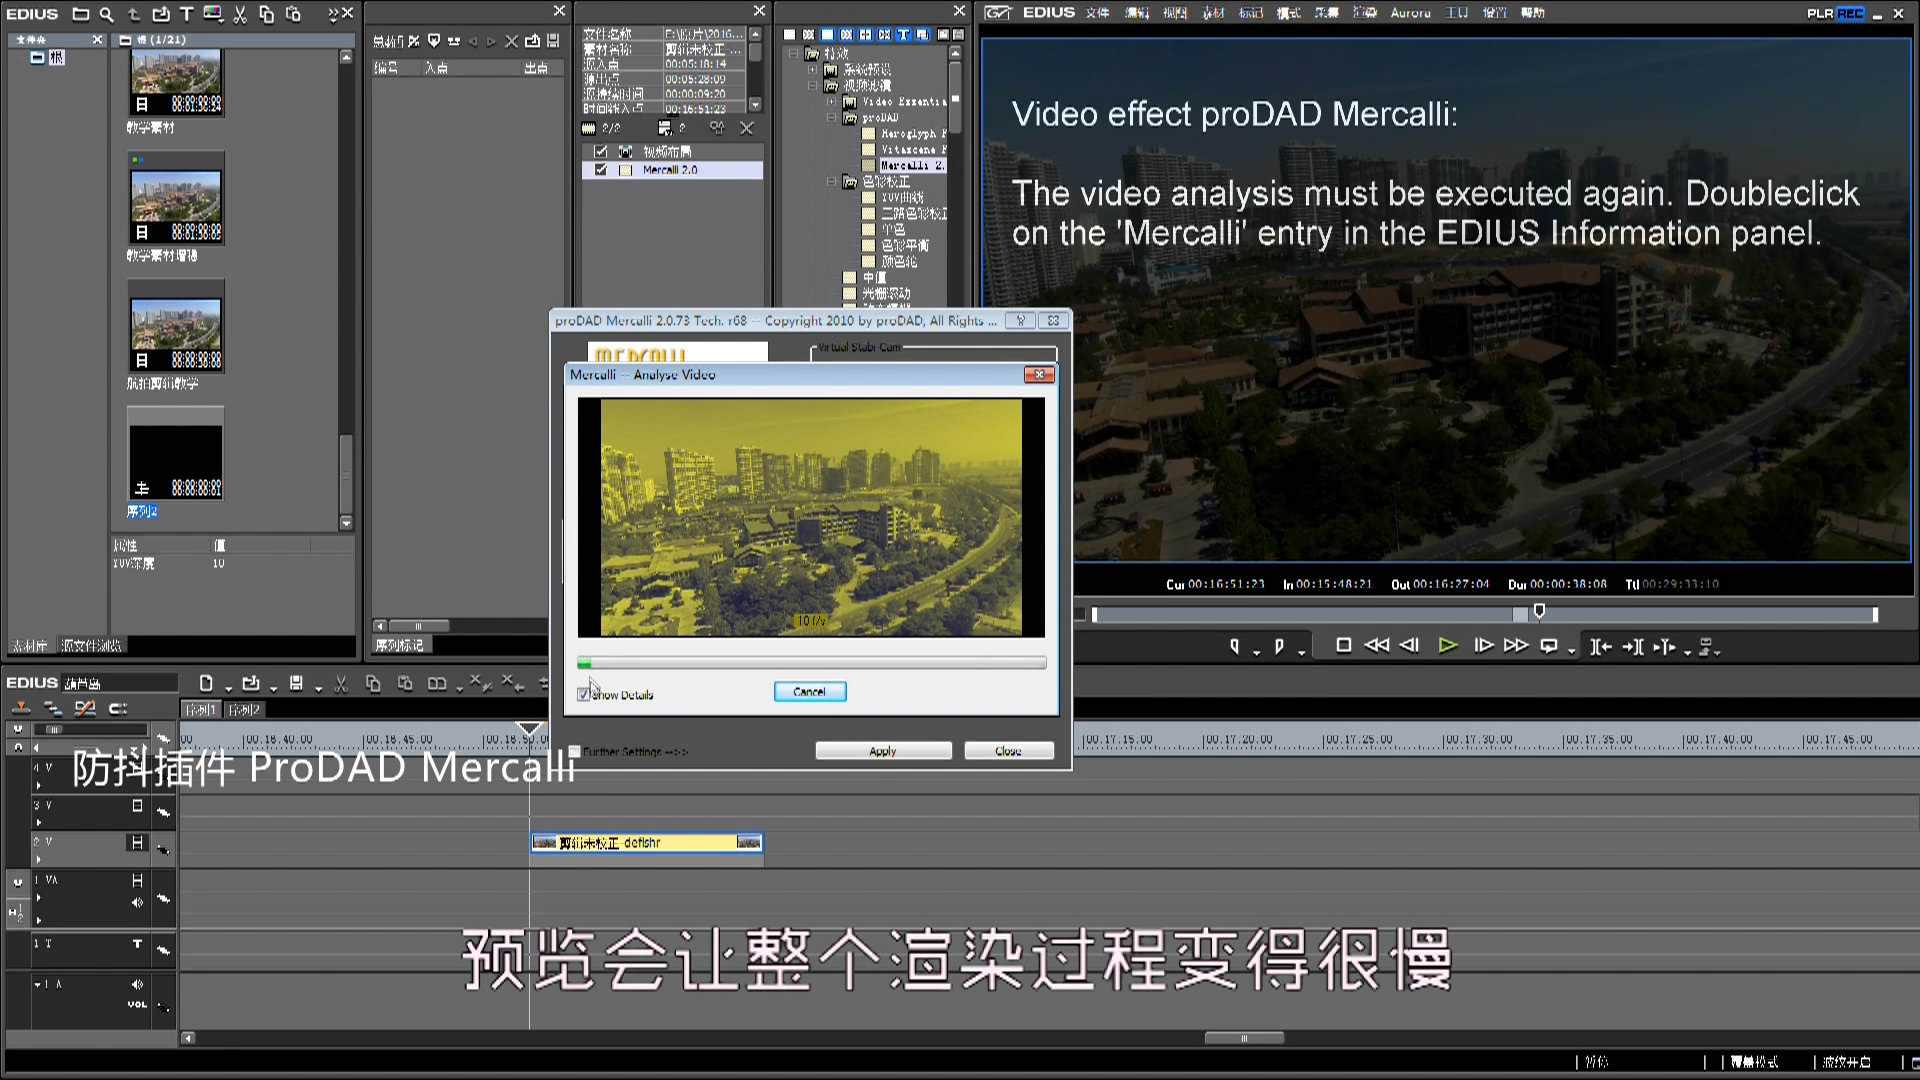Cancel the Mercalli video analysis
The height and width of the screenshot is (1080, 1920).
(809, 692)
